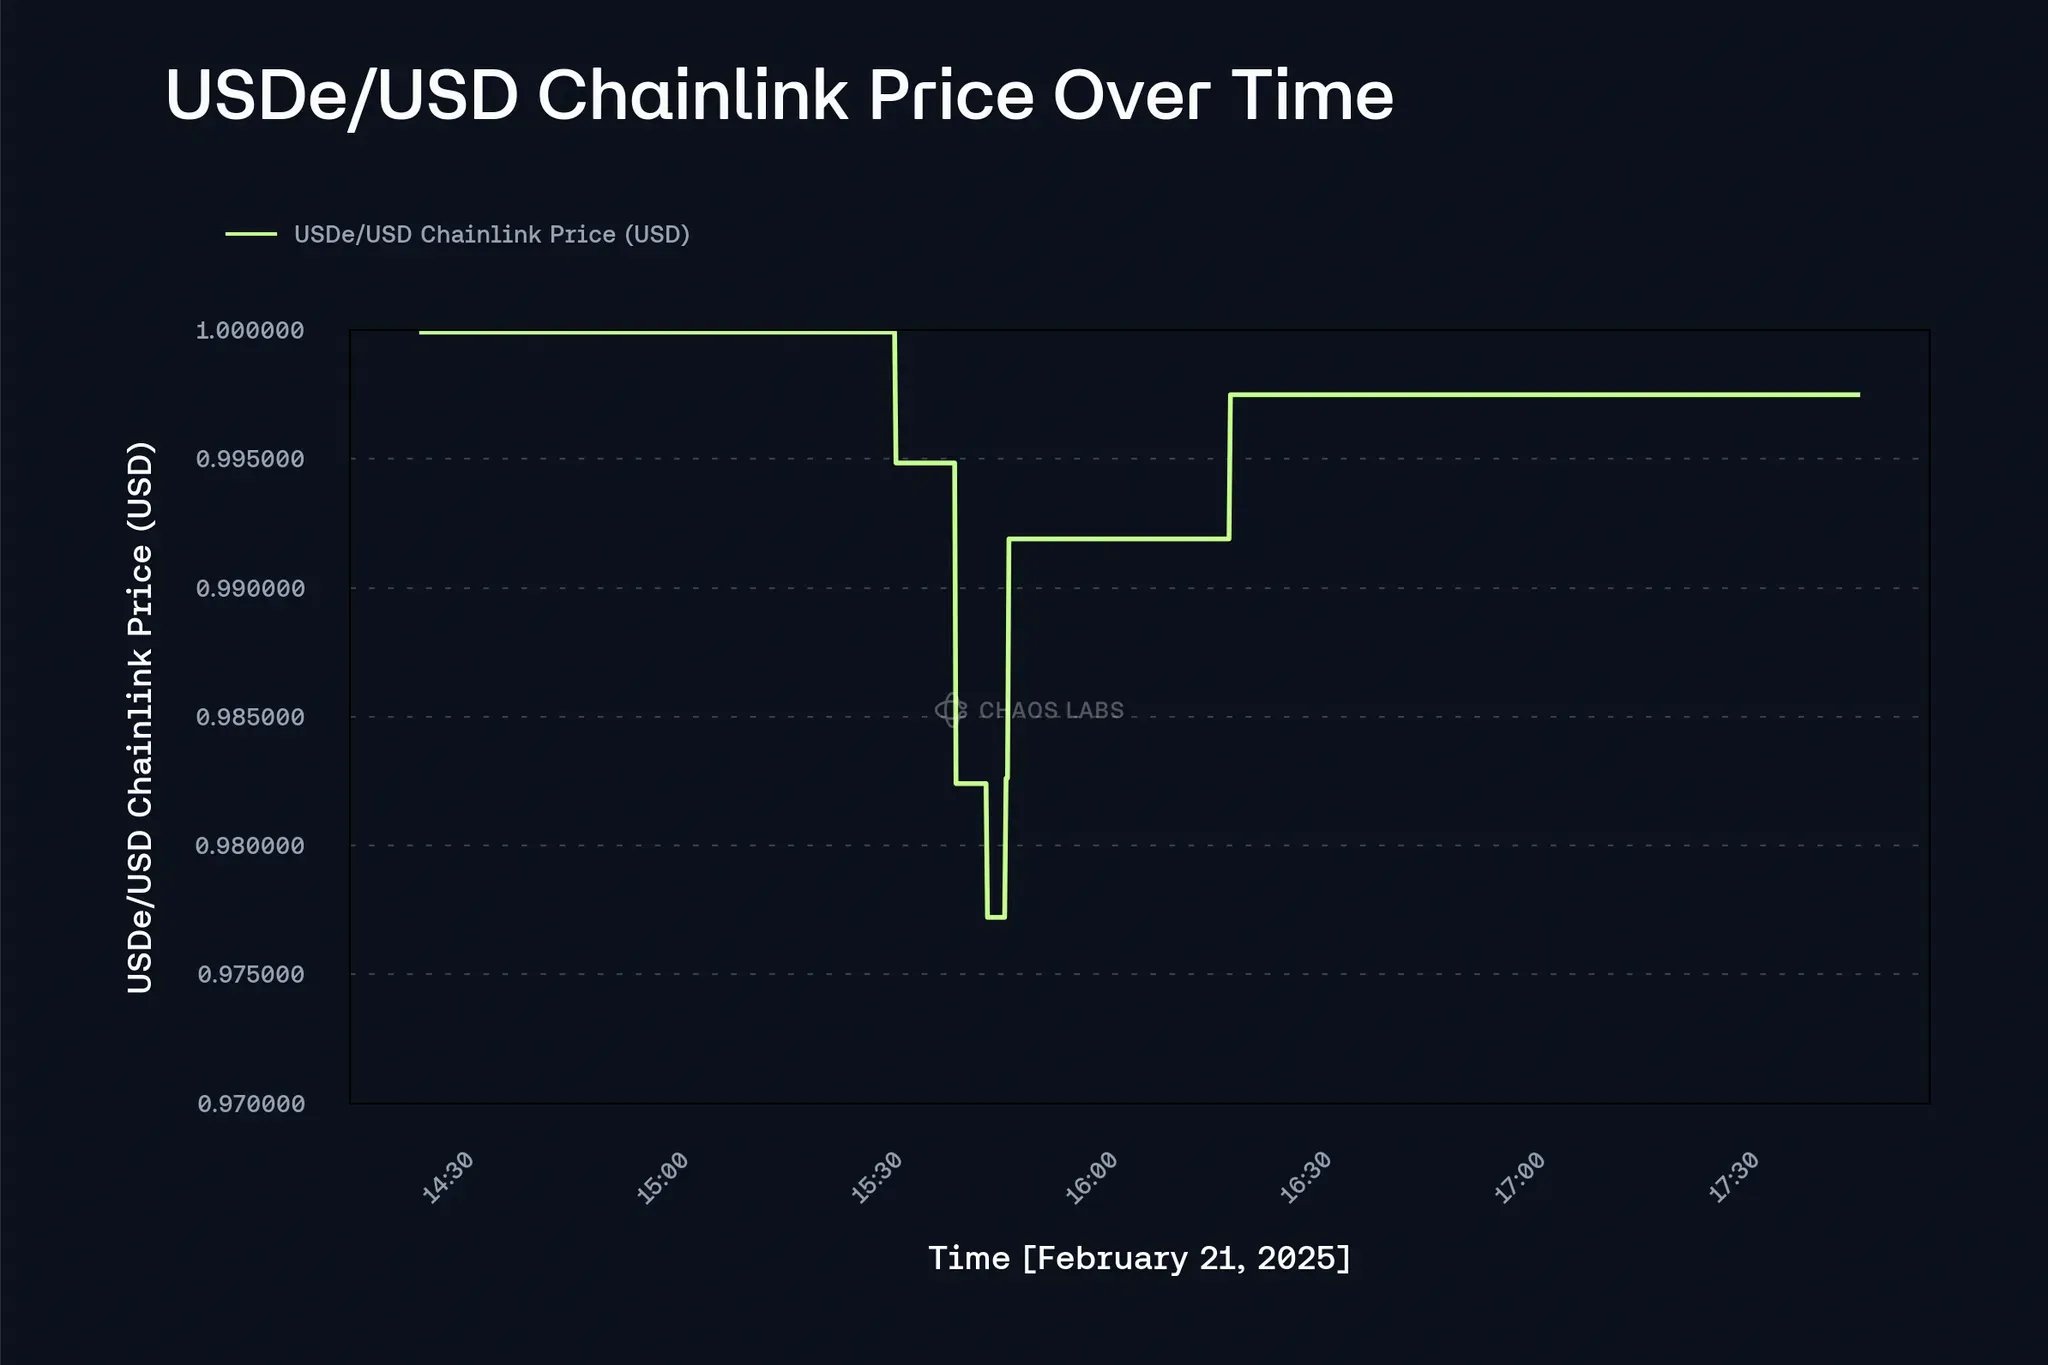2048x1365 pixels.
Task: Click the 16:30 time axis label
Action: pyautogui.click(x=1305, y=1178)
